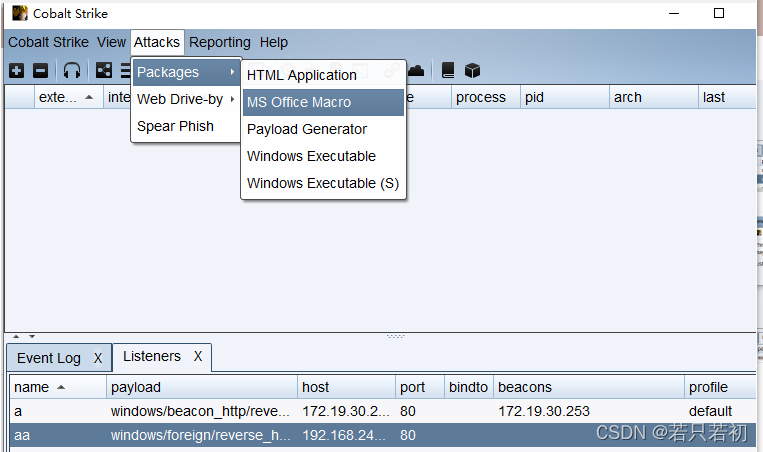
Task: Click the cube About icon in the toolbar
Action: [472, 71]
